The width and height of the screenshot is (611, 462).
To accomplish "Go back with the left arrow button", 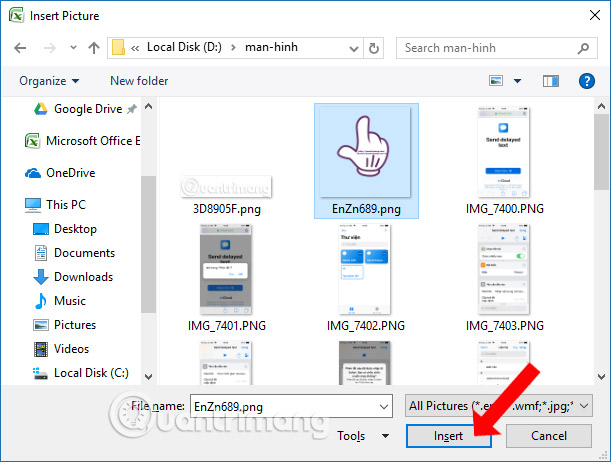I will (20, 48).
